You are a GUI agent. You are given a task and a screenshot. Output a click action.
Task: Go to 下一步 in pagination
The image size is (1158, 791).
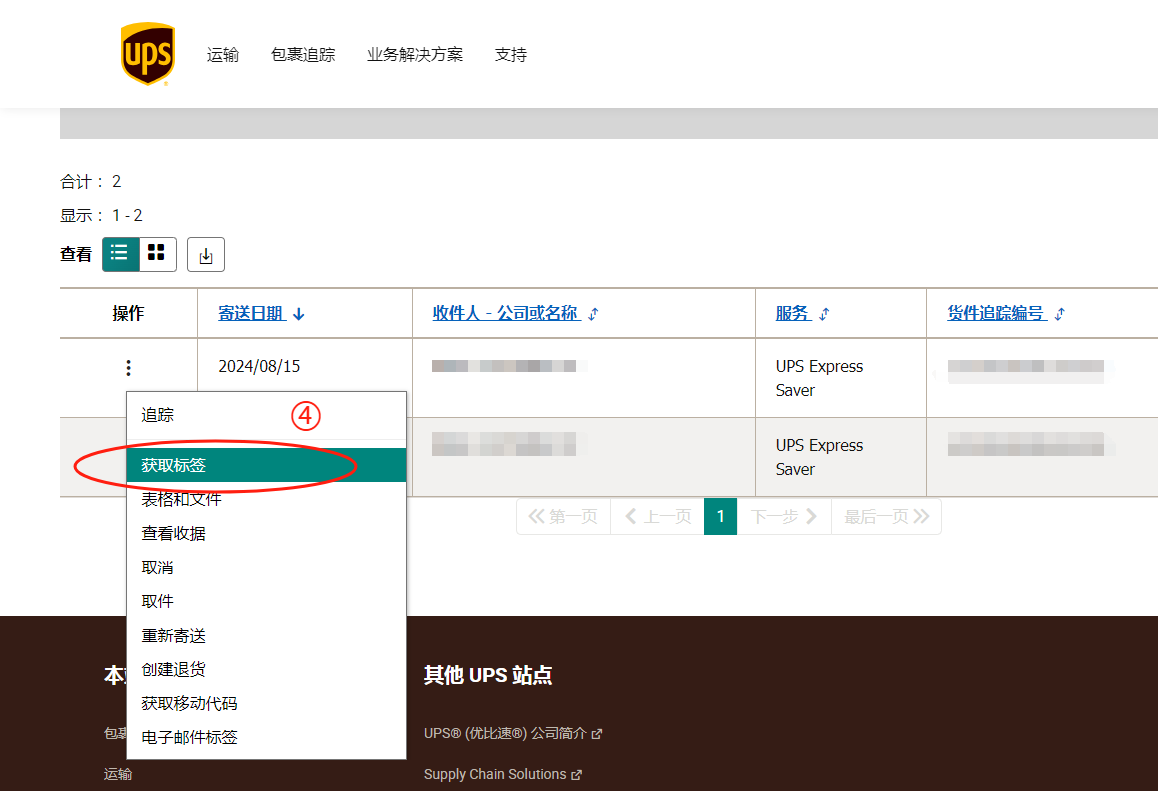(784, 516)
